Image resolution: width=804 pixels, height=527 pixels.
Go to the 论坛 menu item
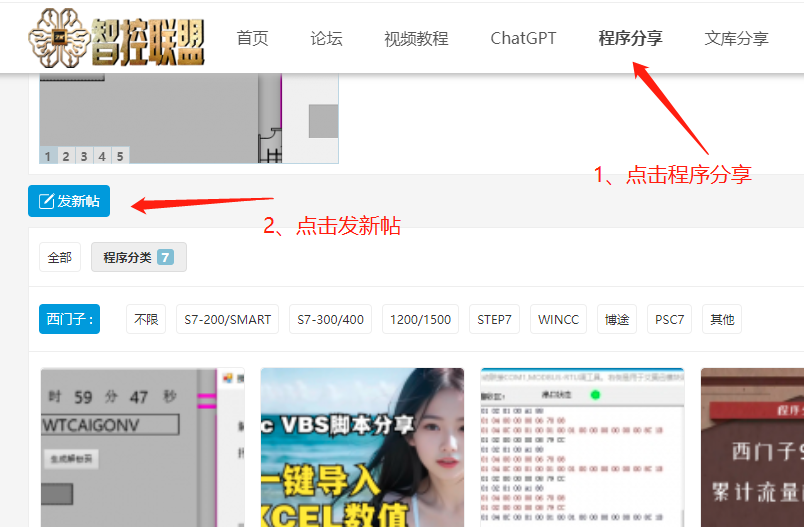coord(326,39)
